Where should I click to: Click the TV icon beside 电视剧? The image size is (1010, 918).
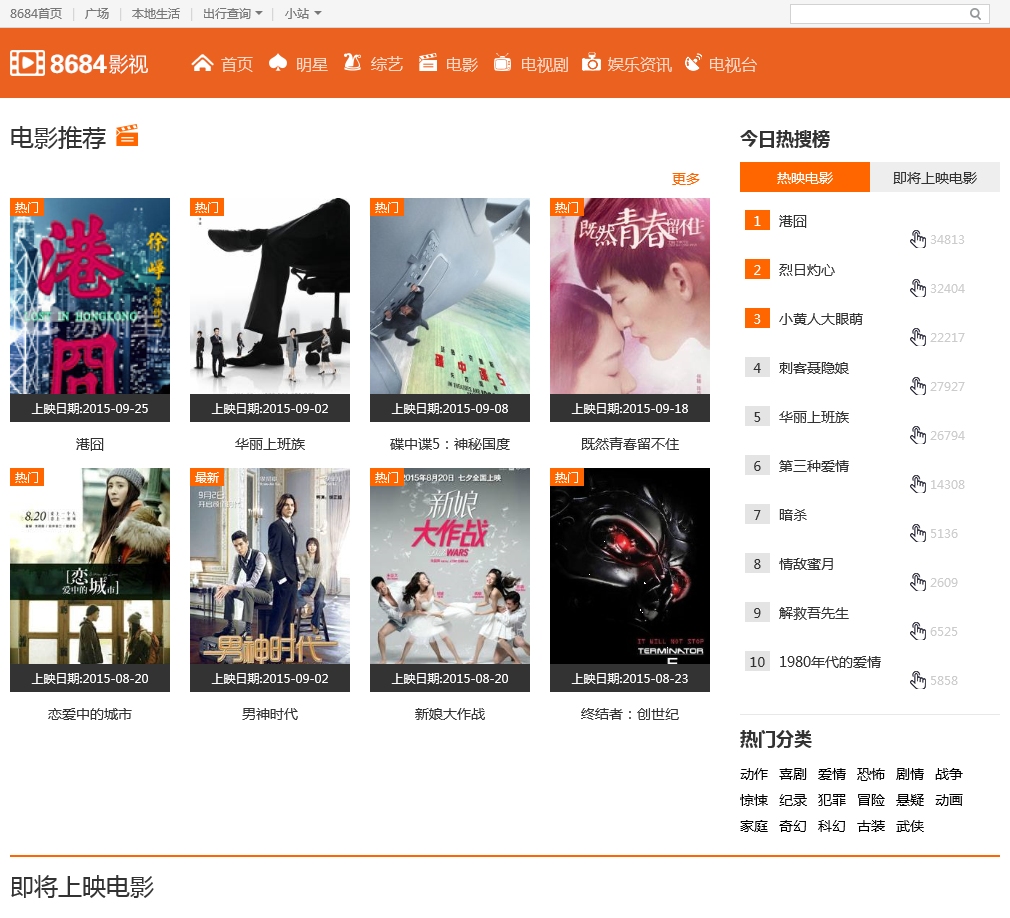point(502,62)
